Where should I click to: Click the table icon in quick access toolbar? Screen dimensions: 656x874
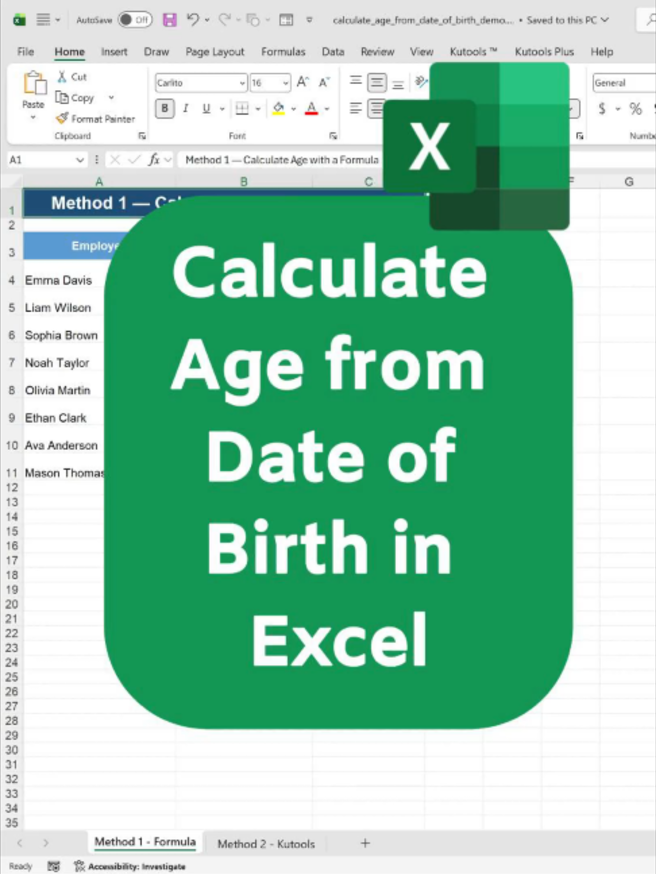pos(286,20)
